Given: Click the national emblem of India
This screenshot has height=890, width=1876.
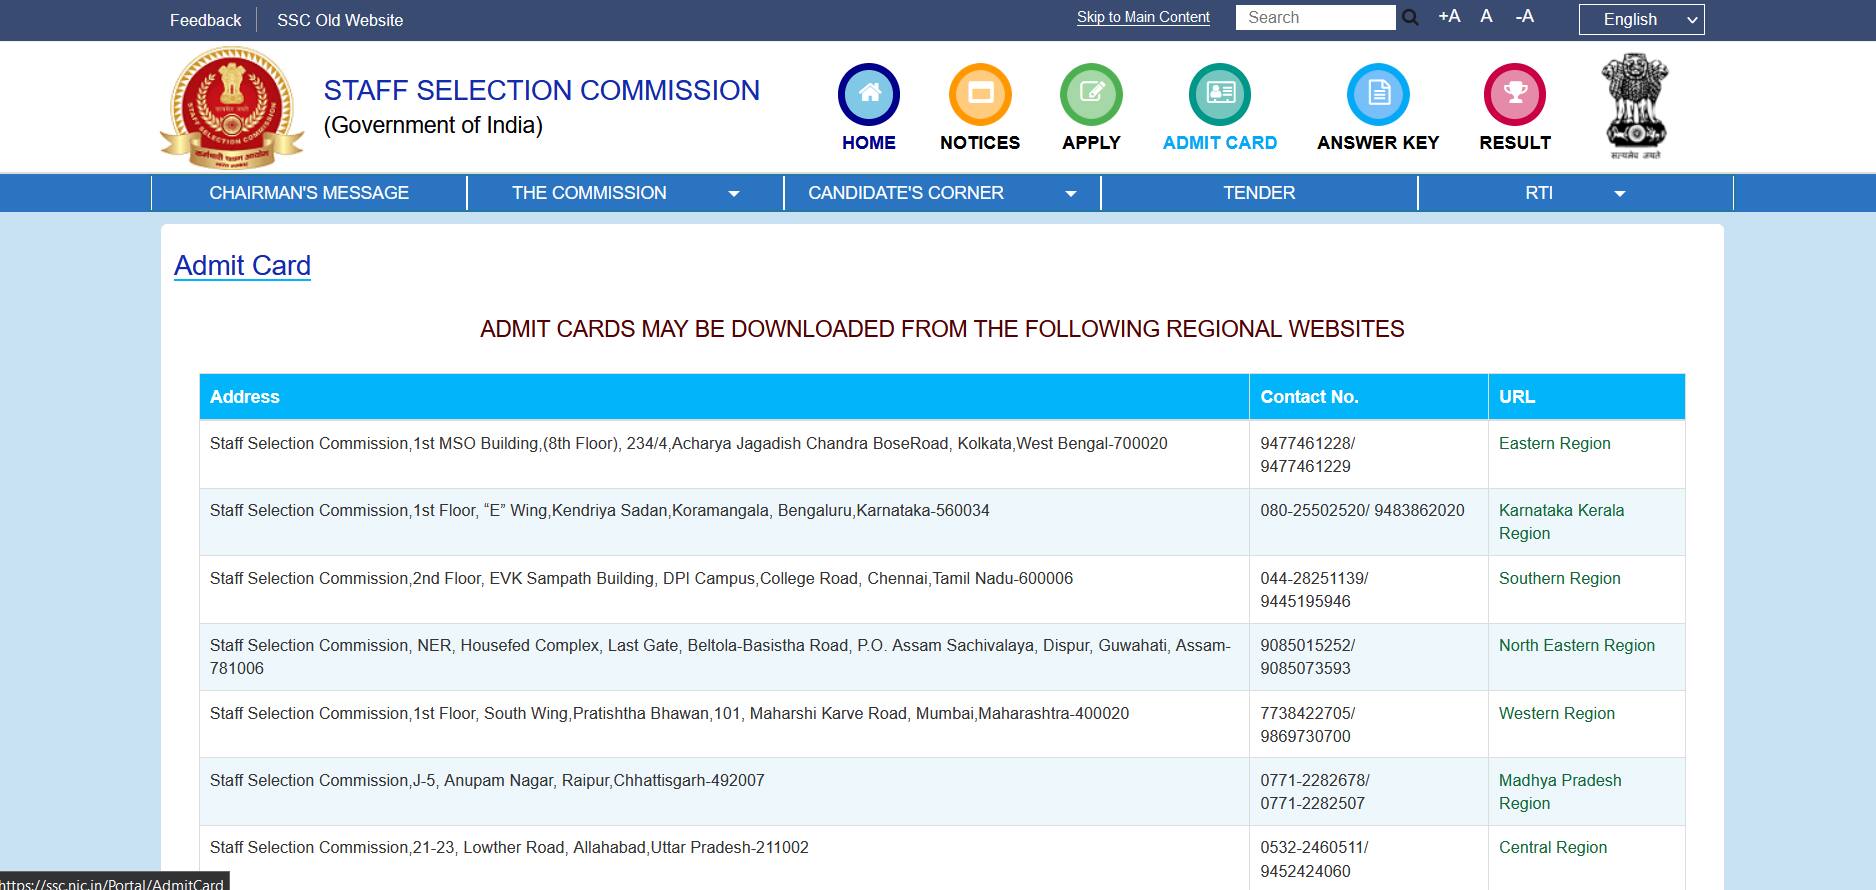Looking at the screenshot, I should tap(1635, 106).
